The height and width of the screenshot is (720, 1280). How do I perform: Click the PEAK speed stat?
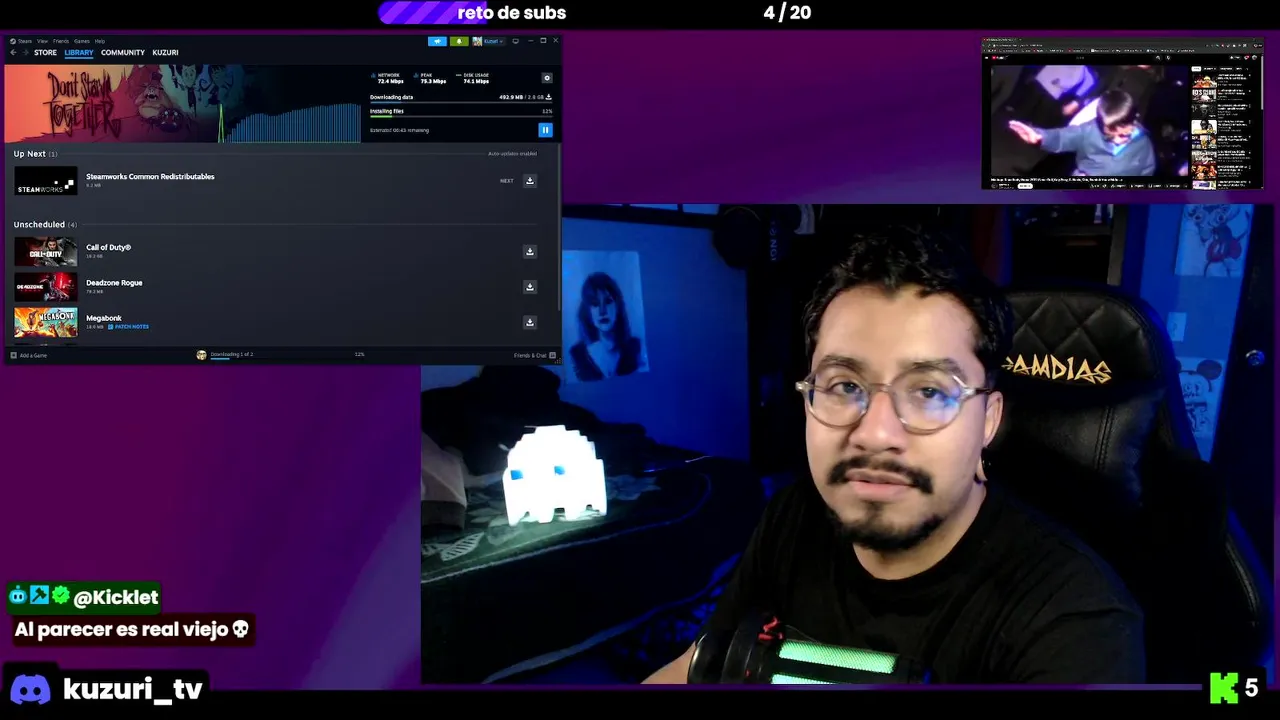[x=431, y=78]
